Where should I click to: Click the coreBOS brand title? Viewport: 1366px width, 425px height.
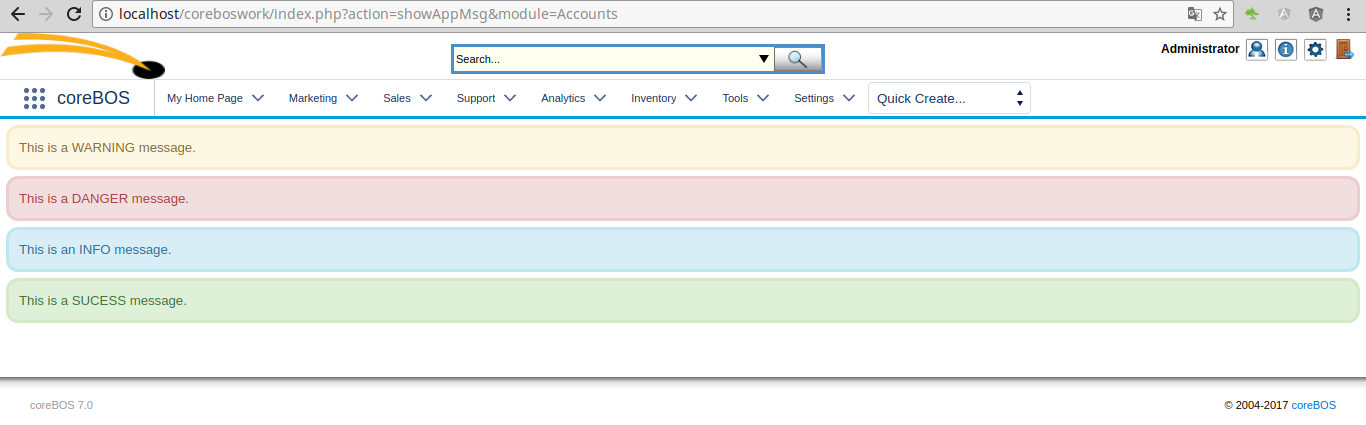93,98
